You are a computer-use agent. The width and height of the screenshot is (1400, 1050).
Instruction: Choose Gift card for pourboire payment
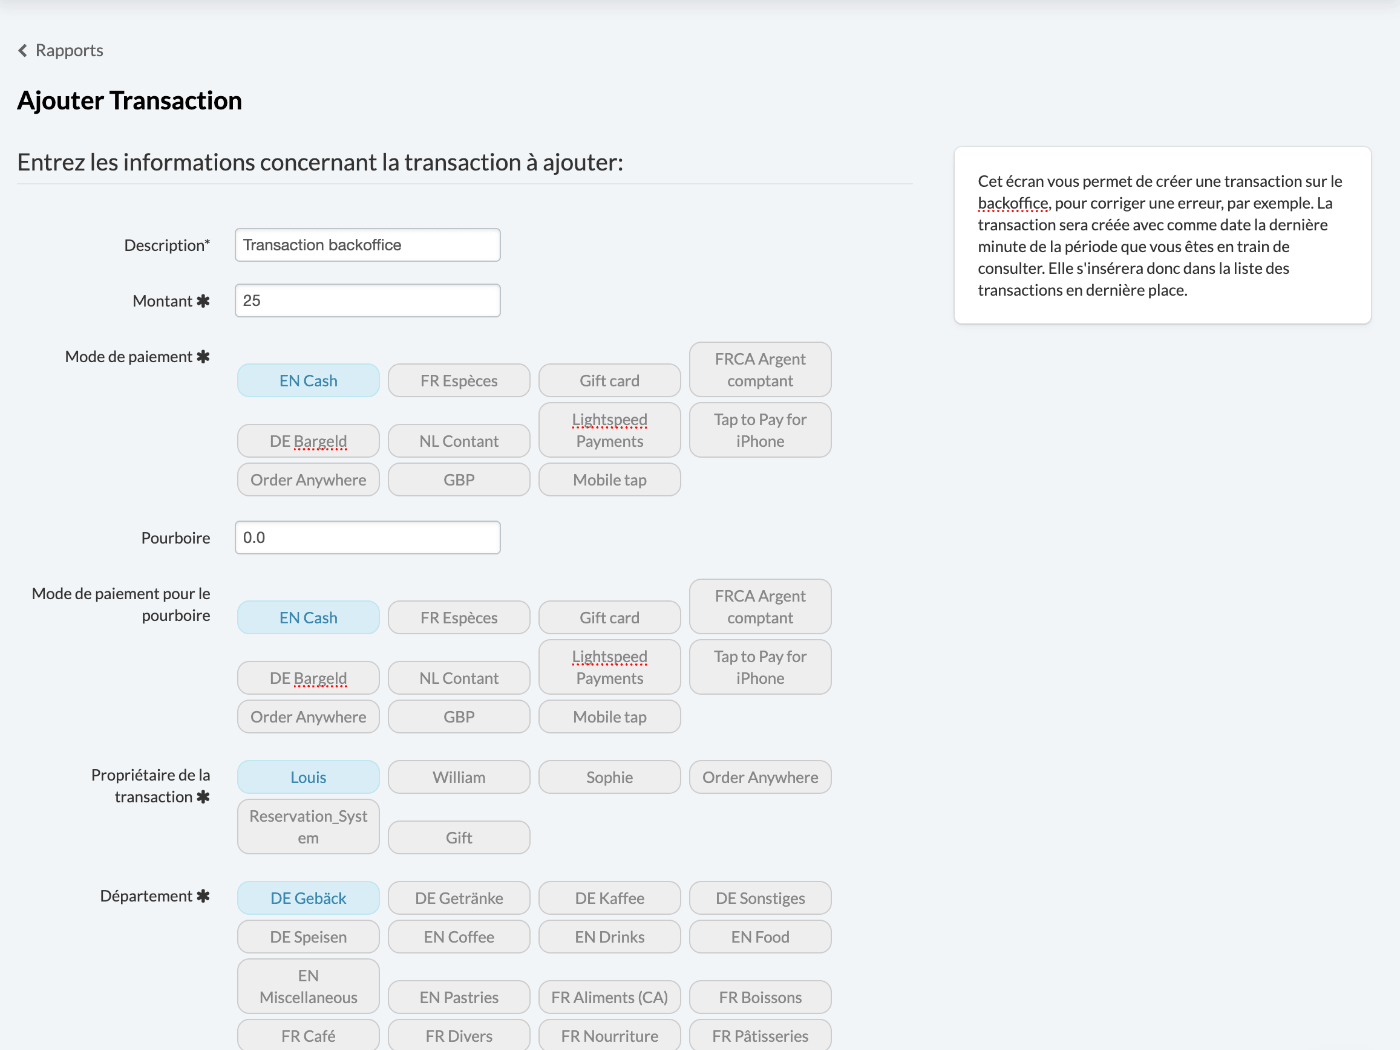[x=610, y=618]
